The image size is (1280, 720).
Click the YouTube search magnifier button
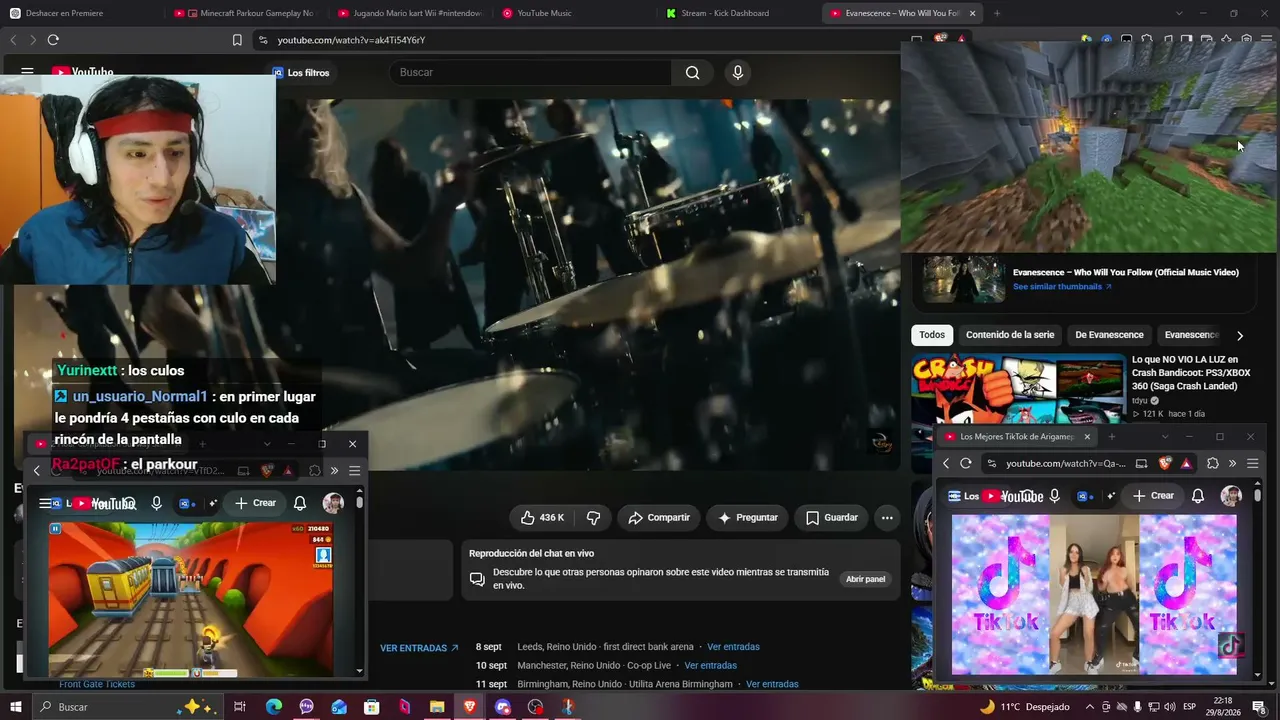(x=692, y=72)
